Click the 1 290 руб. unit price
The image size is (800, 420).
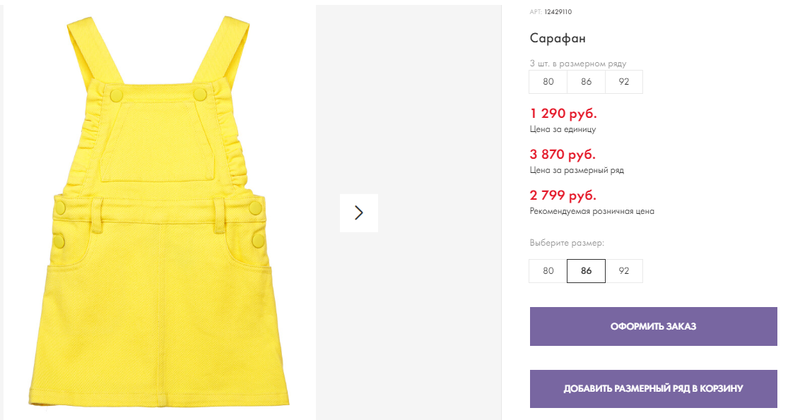[x=563, y=113]
